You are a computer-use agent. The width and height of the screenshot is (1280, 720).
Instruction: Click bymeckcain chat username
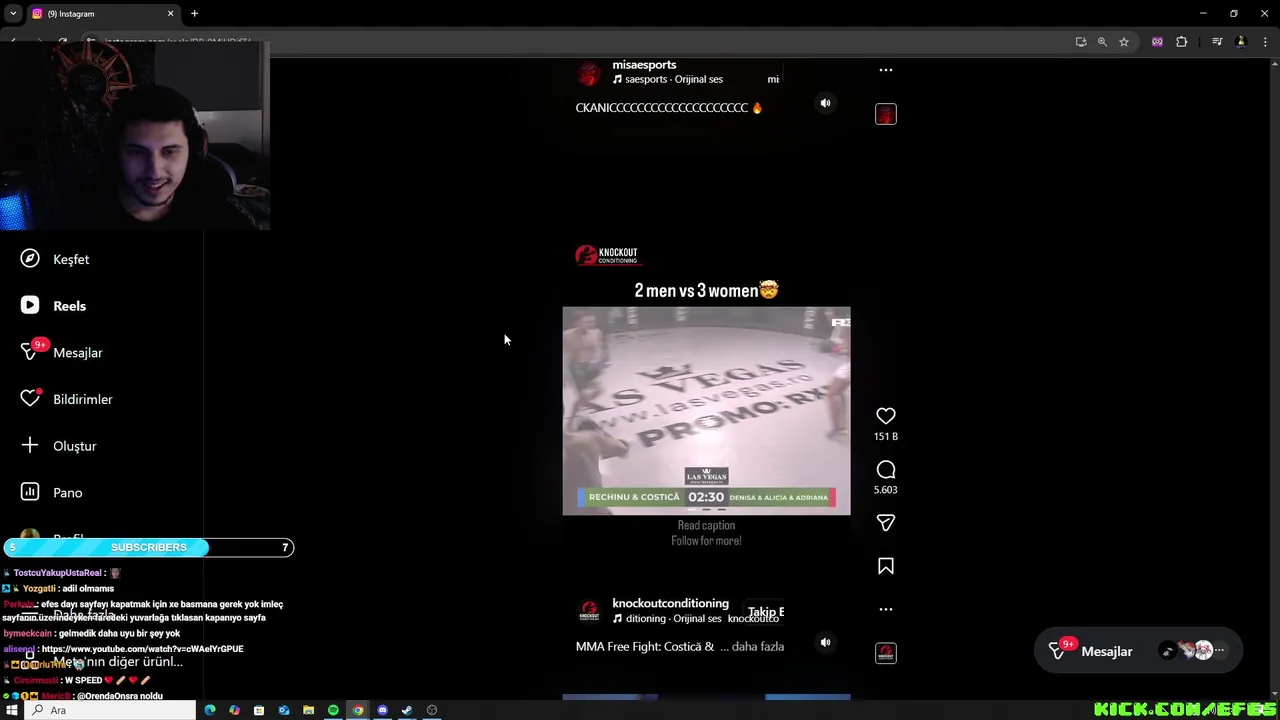point(28,634)
